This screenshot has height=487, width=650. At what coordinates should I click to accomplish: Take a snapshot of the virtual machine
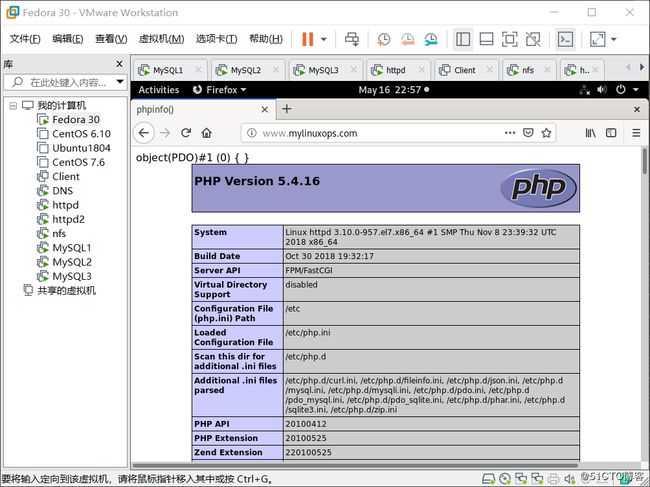[x=383, y=39]
